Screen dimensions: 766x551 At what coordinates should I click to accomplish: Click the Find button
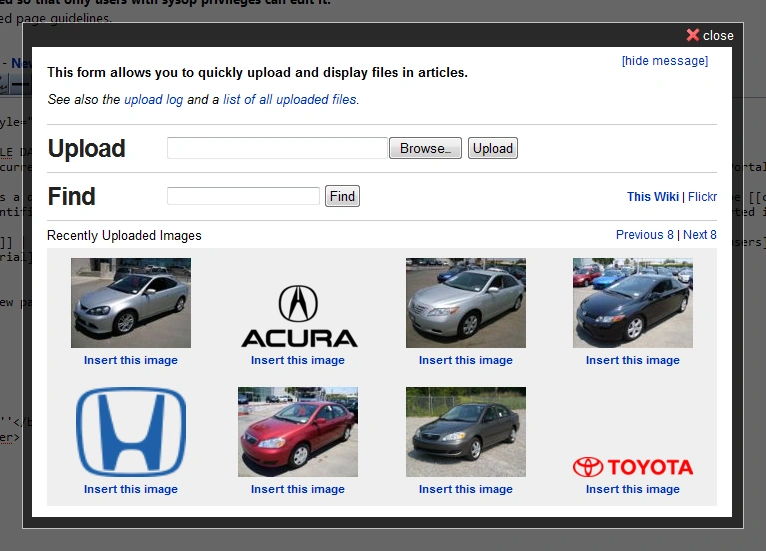click(342, 196)
